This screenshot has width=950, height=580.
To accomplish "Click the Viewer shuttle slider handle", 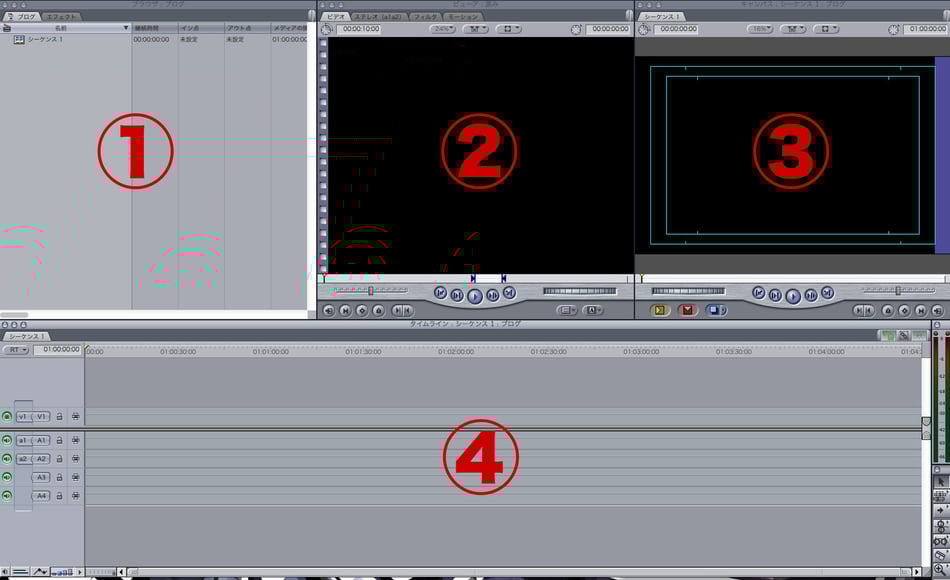I will pyautogui.click(x=371, y=291).
